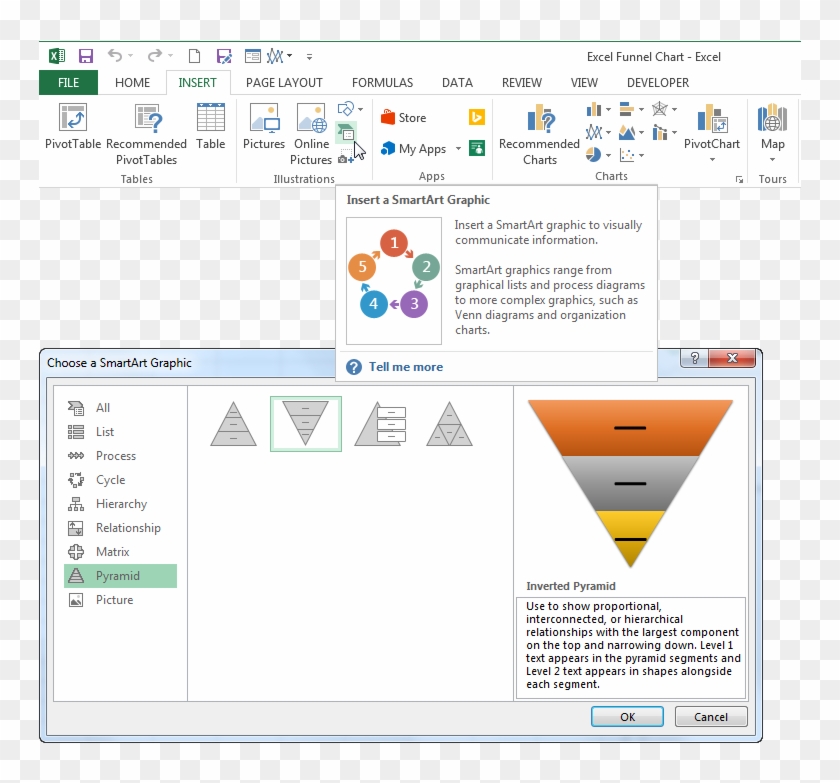
Task: Insert a pie chart
Action: click(x=594, y=155)
